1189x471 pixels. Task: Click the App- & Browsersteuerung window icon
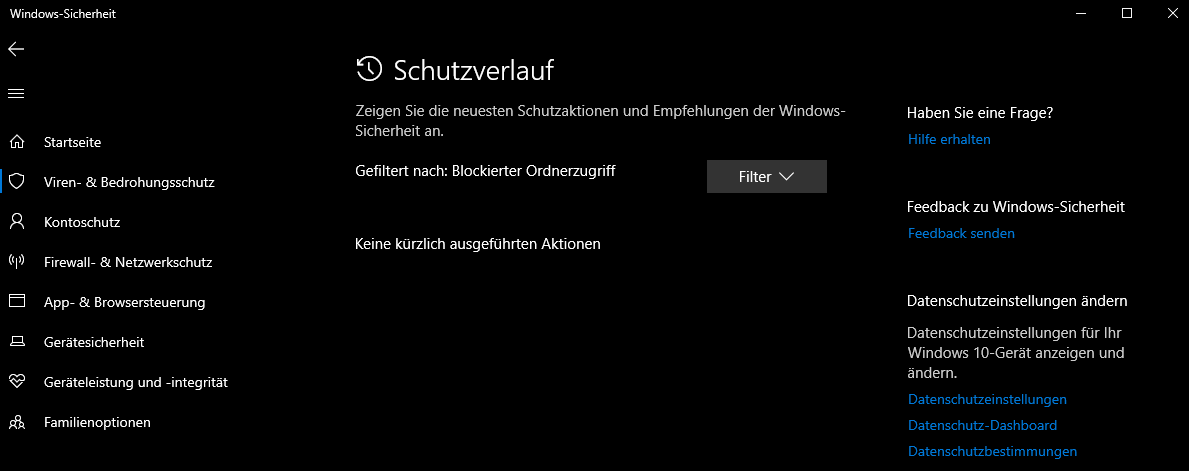17,302
